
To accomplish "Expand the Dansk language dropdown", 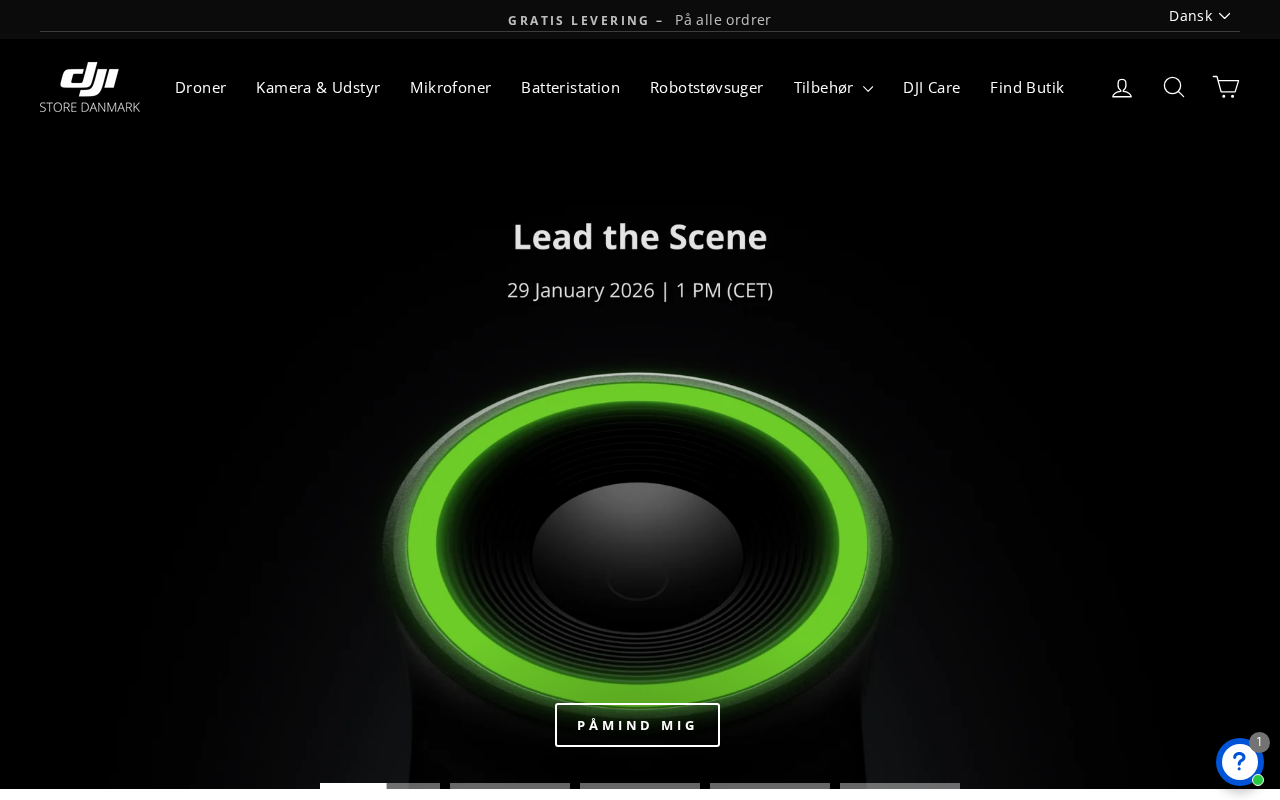I will (1199, 16).
